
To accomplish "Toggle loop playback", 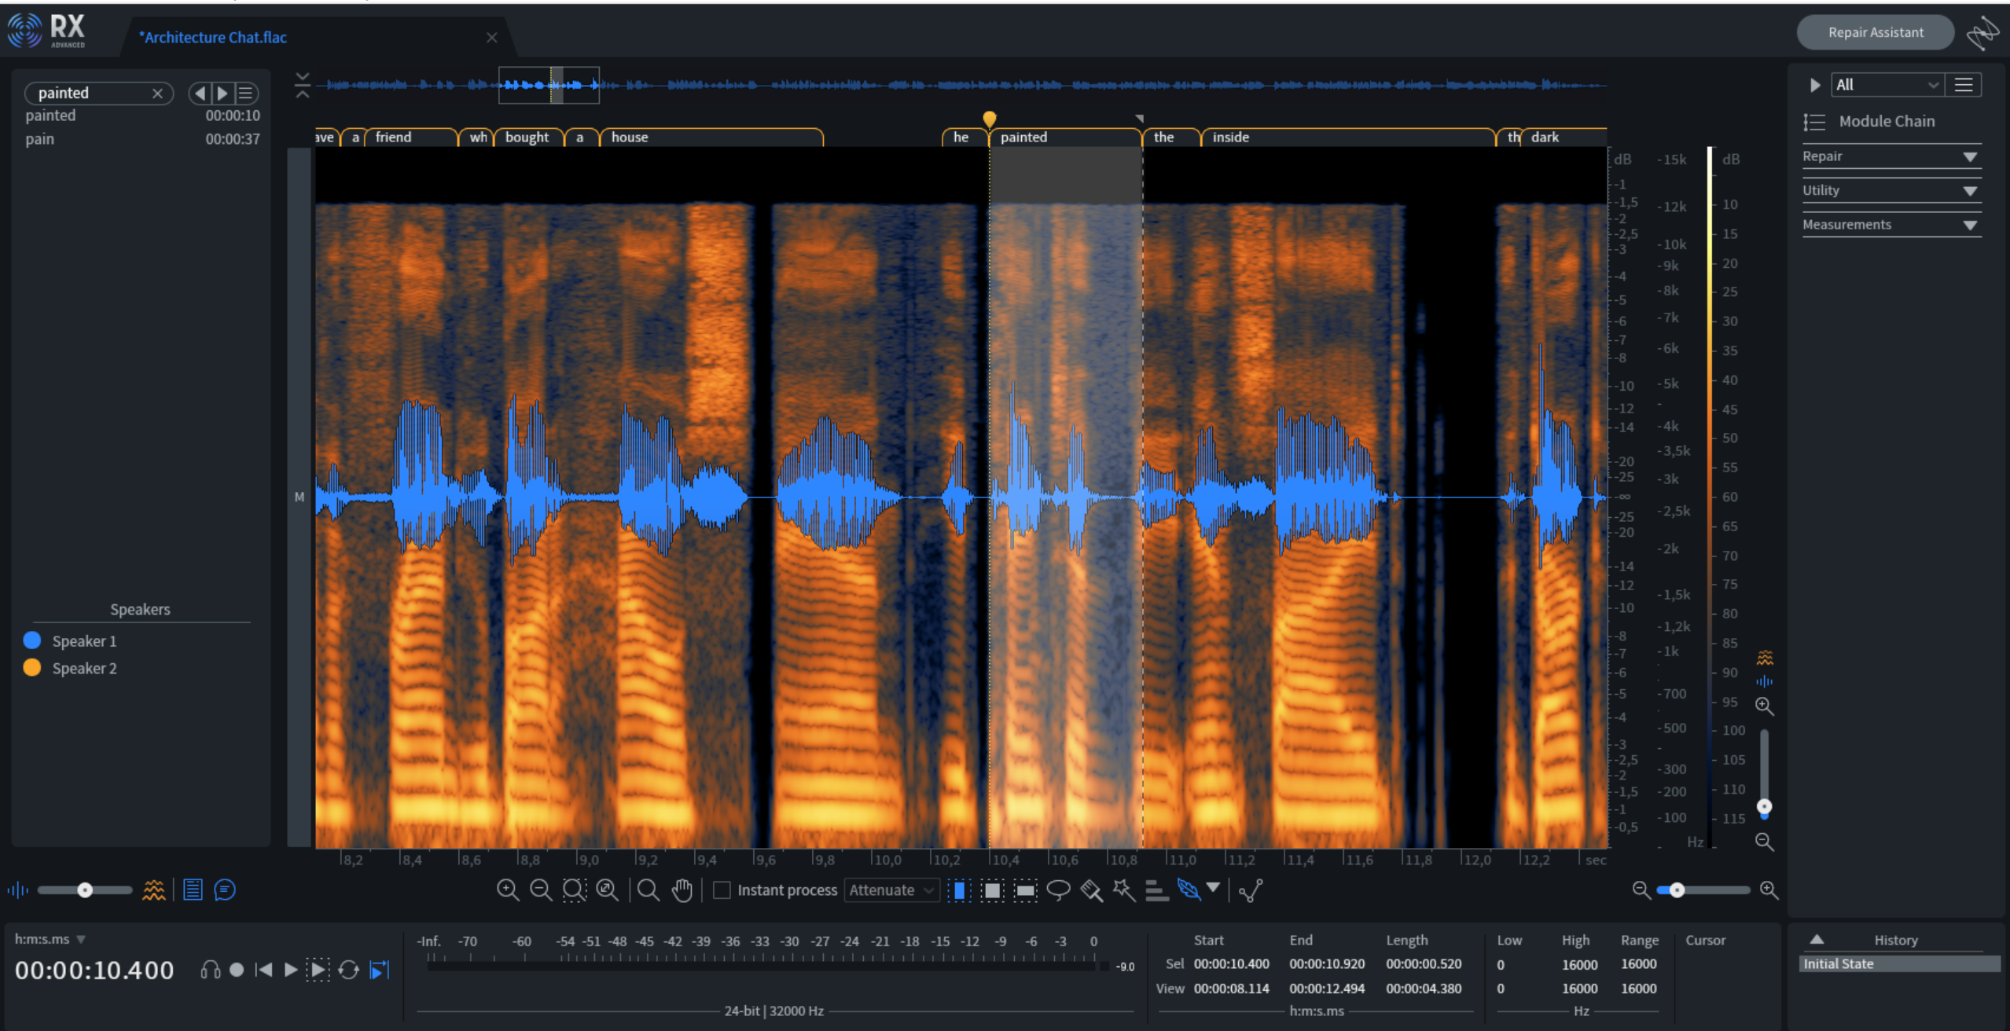I will coord(348,970).
